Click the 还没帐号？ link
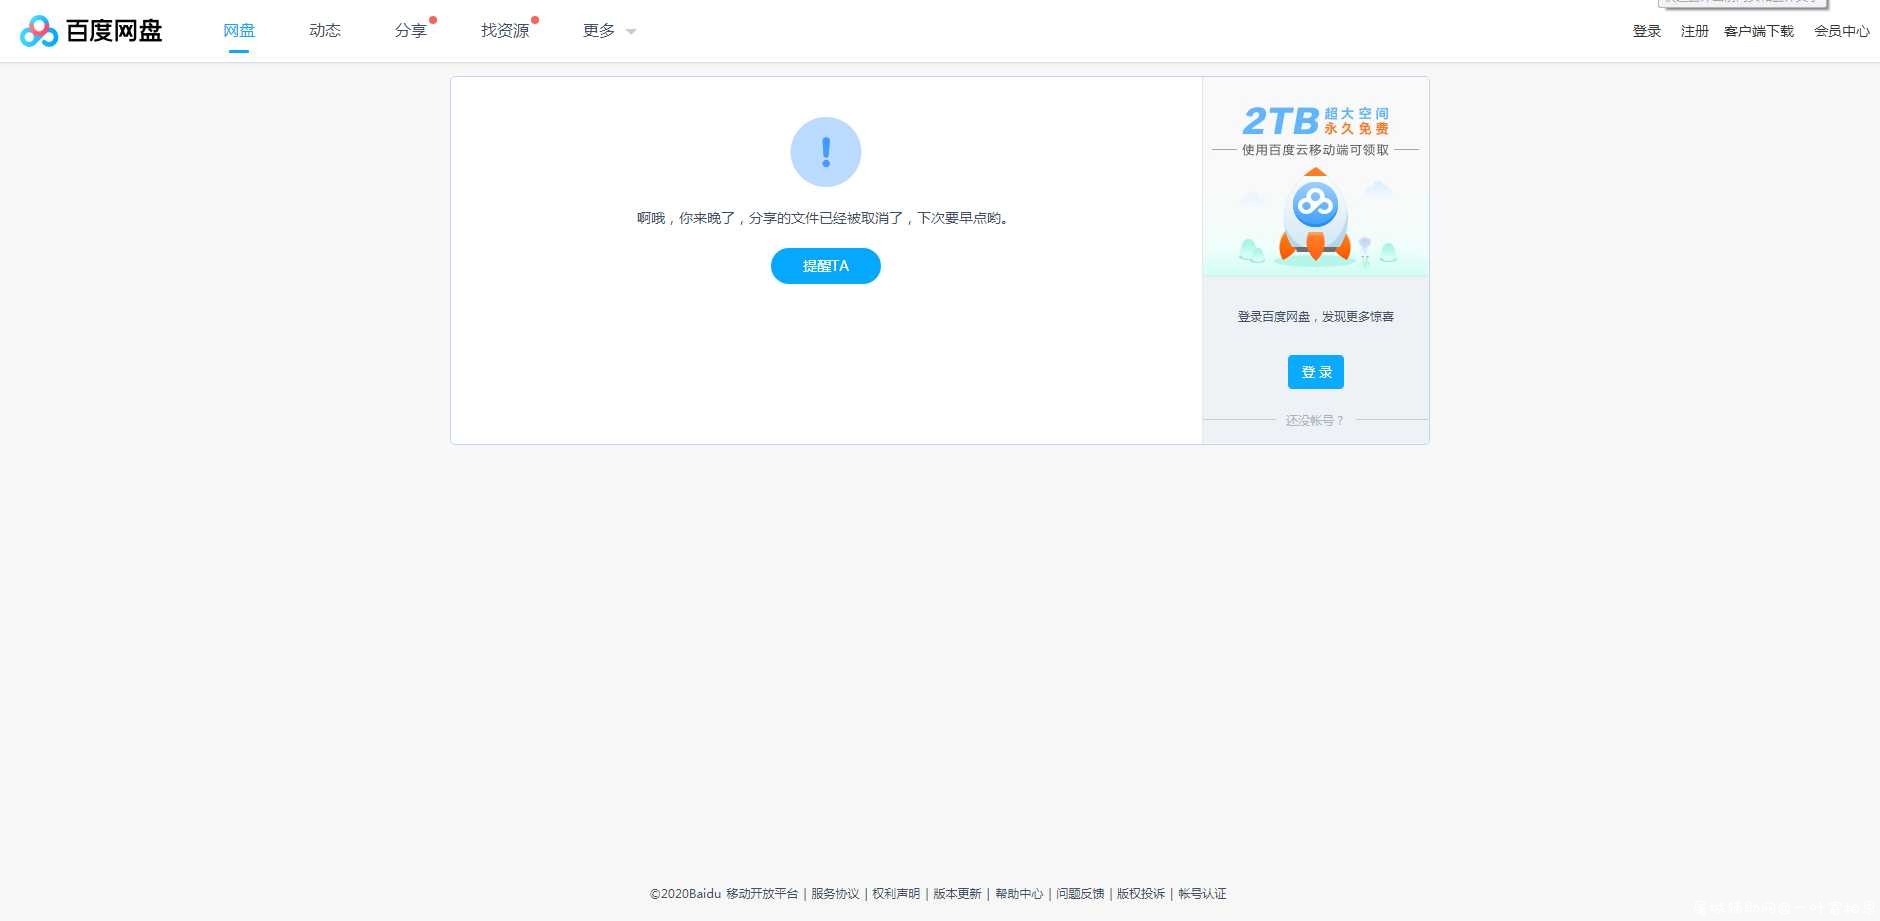 pos(1315,420)
